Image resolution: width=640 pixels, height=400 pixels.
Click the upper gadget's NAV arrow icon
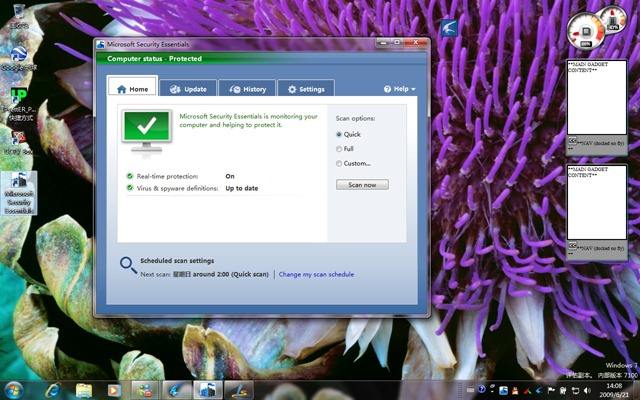click(x=573, y=141)
